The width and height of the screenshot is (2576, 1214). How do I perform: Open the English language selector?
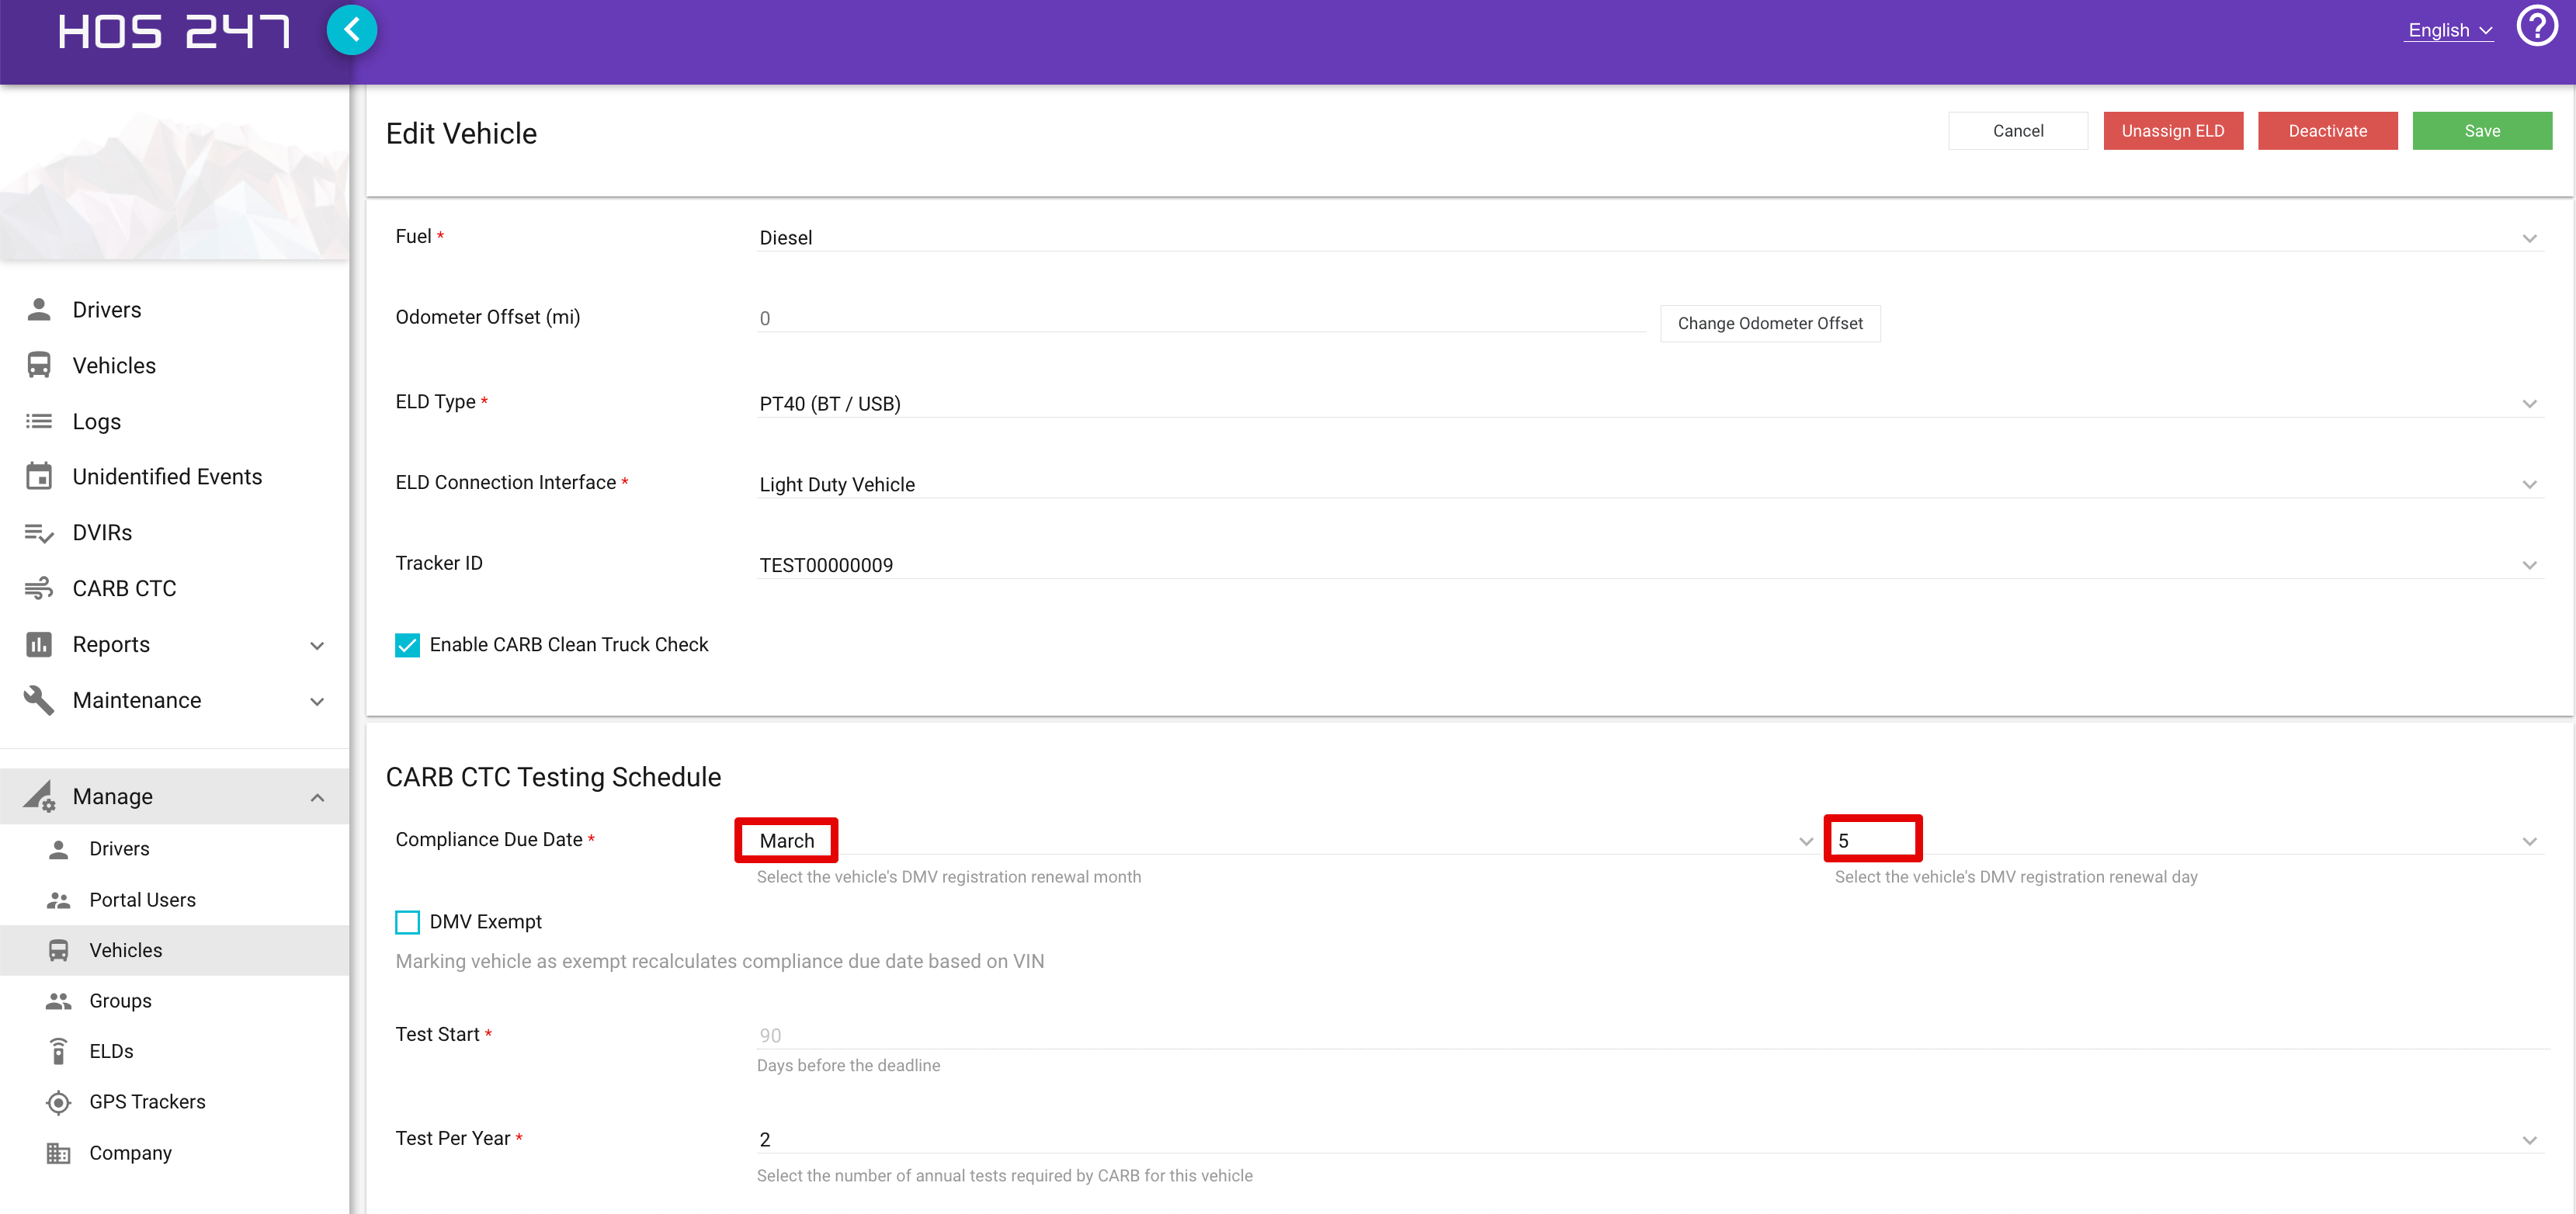2449,30
